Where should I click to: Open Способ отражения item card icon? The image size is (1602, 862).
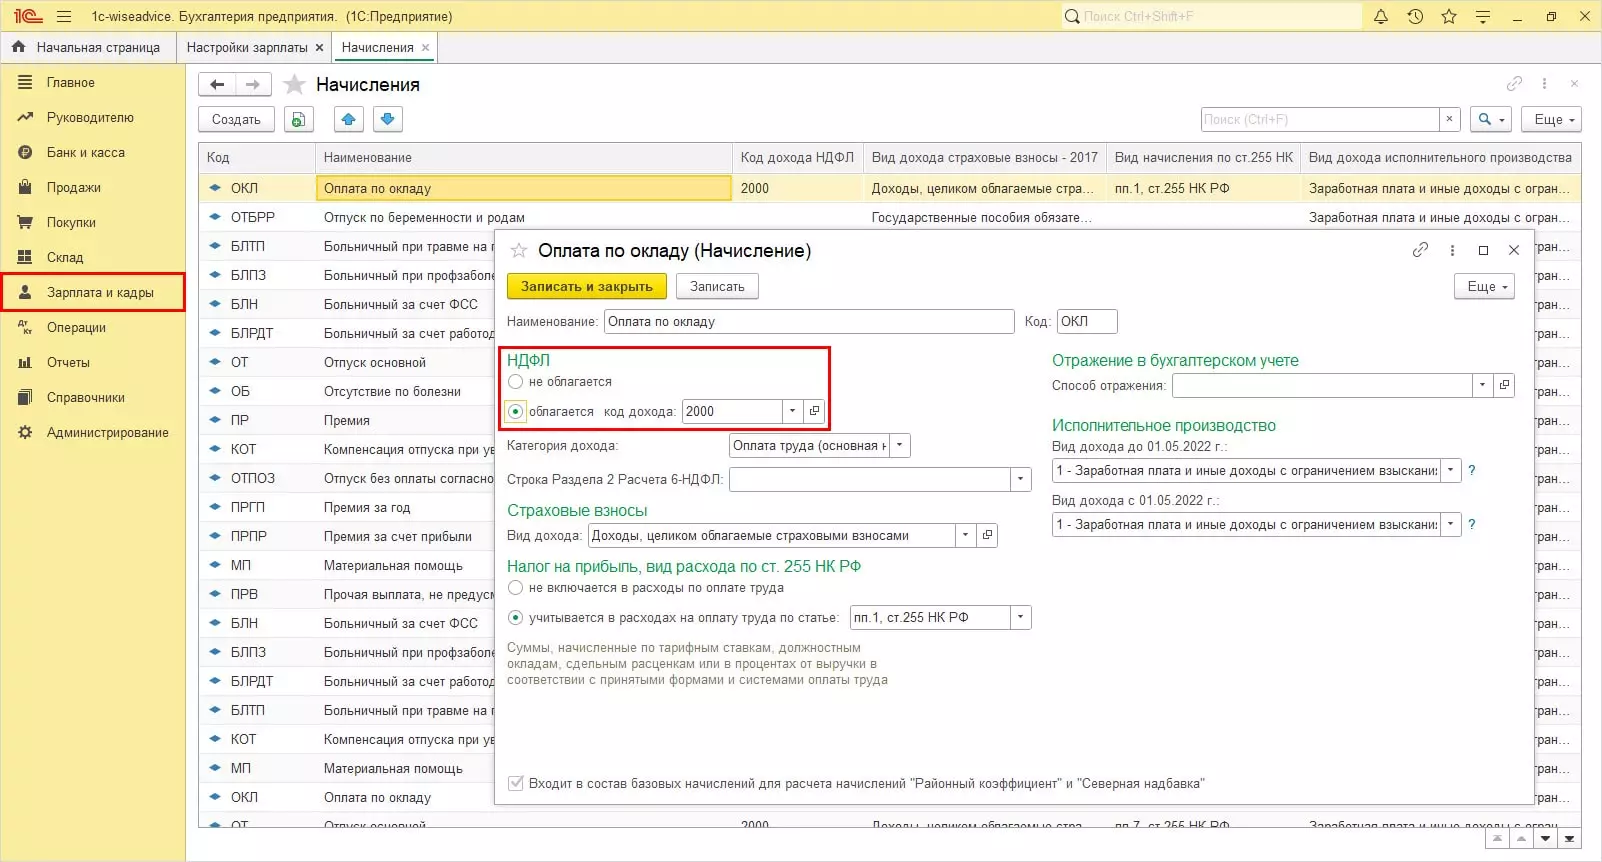(x=1504, y=385)
